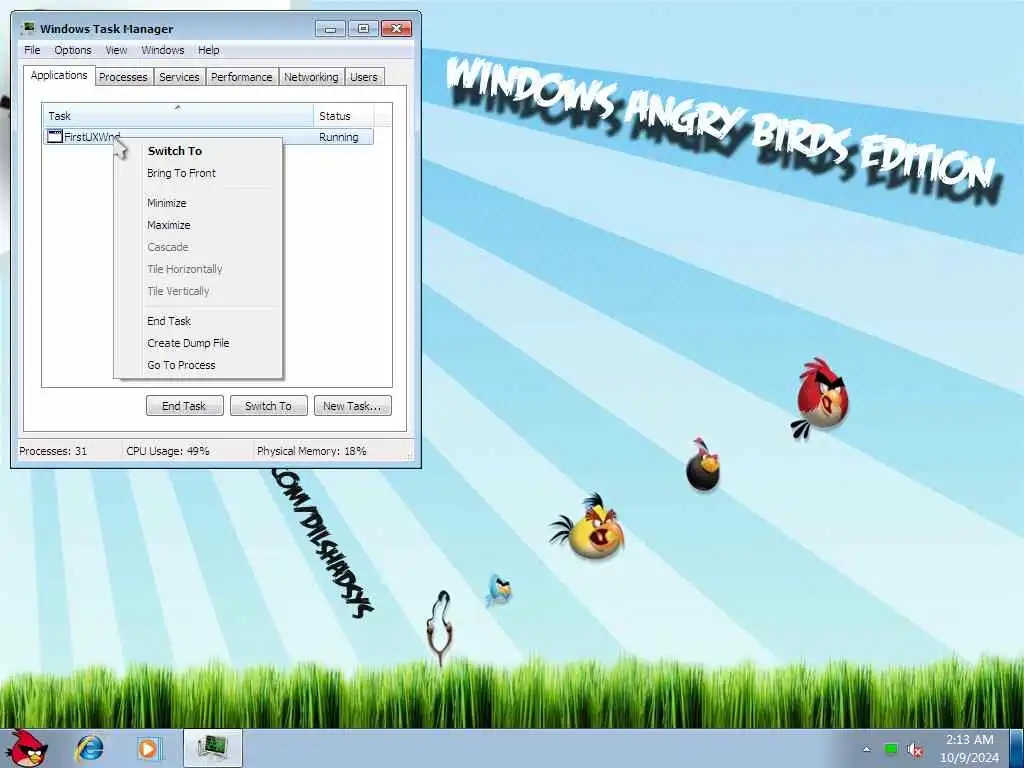
Task: Minimize the Task Manager window
Action: (x=330, y=29)
